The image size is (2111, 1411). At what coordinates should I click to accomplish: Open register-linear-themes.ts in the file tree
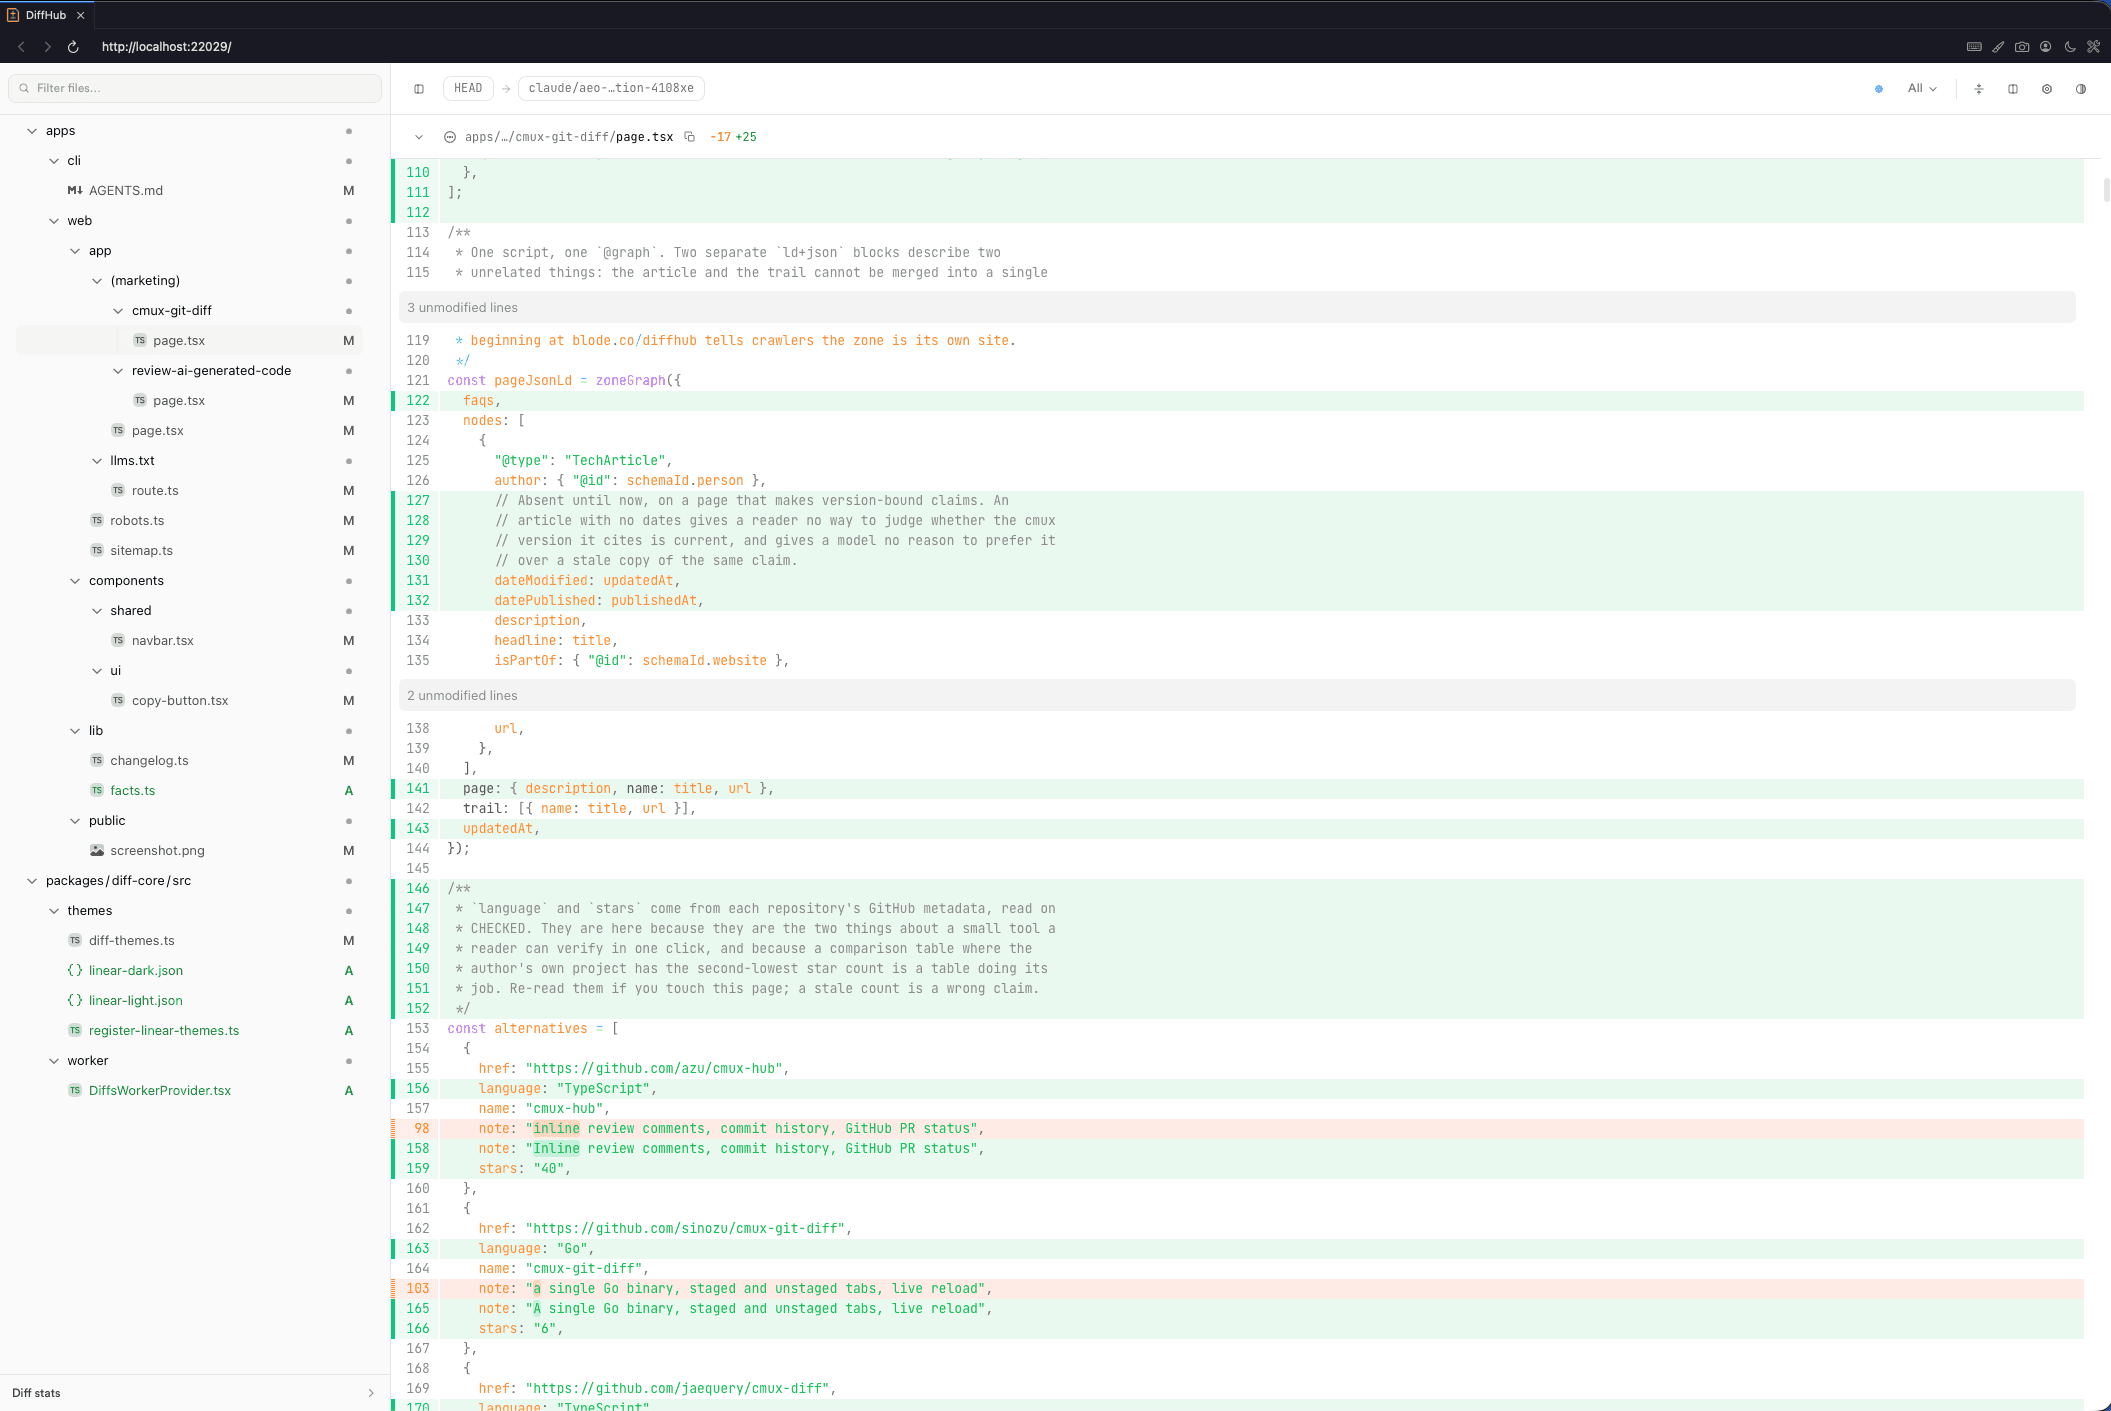click(x=164, y=1030)
